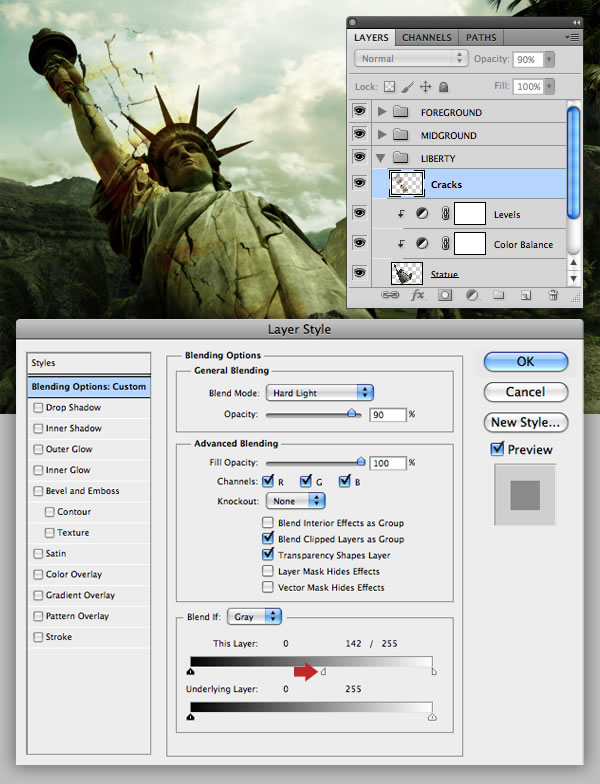The height and width of the screenshot is (784, 600).
Task: Click the Cancel button
Action: (x=526, y=392)
